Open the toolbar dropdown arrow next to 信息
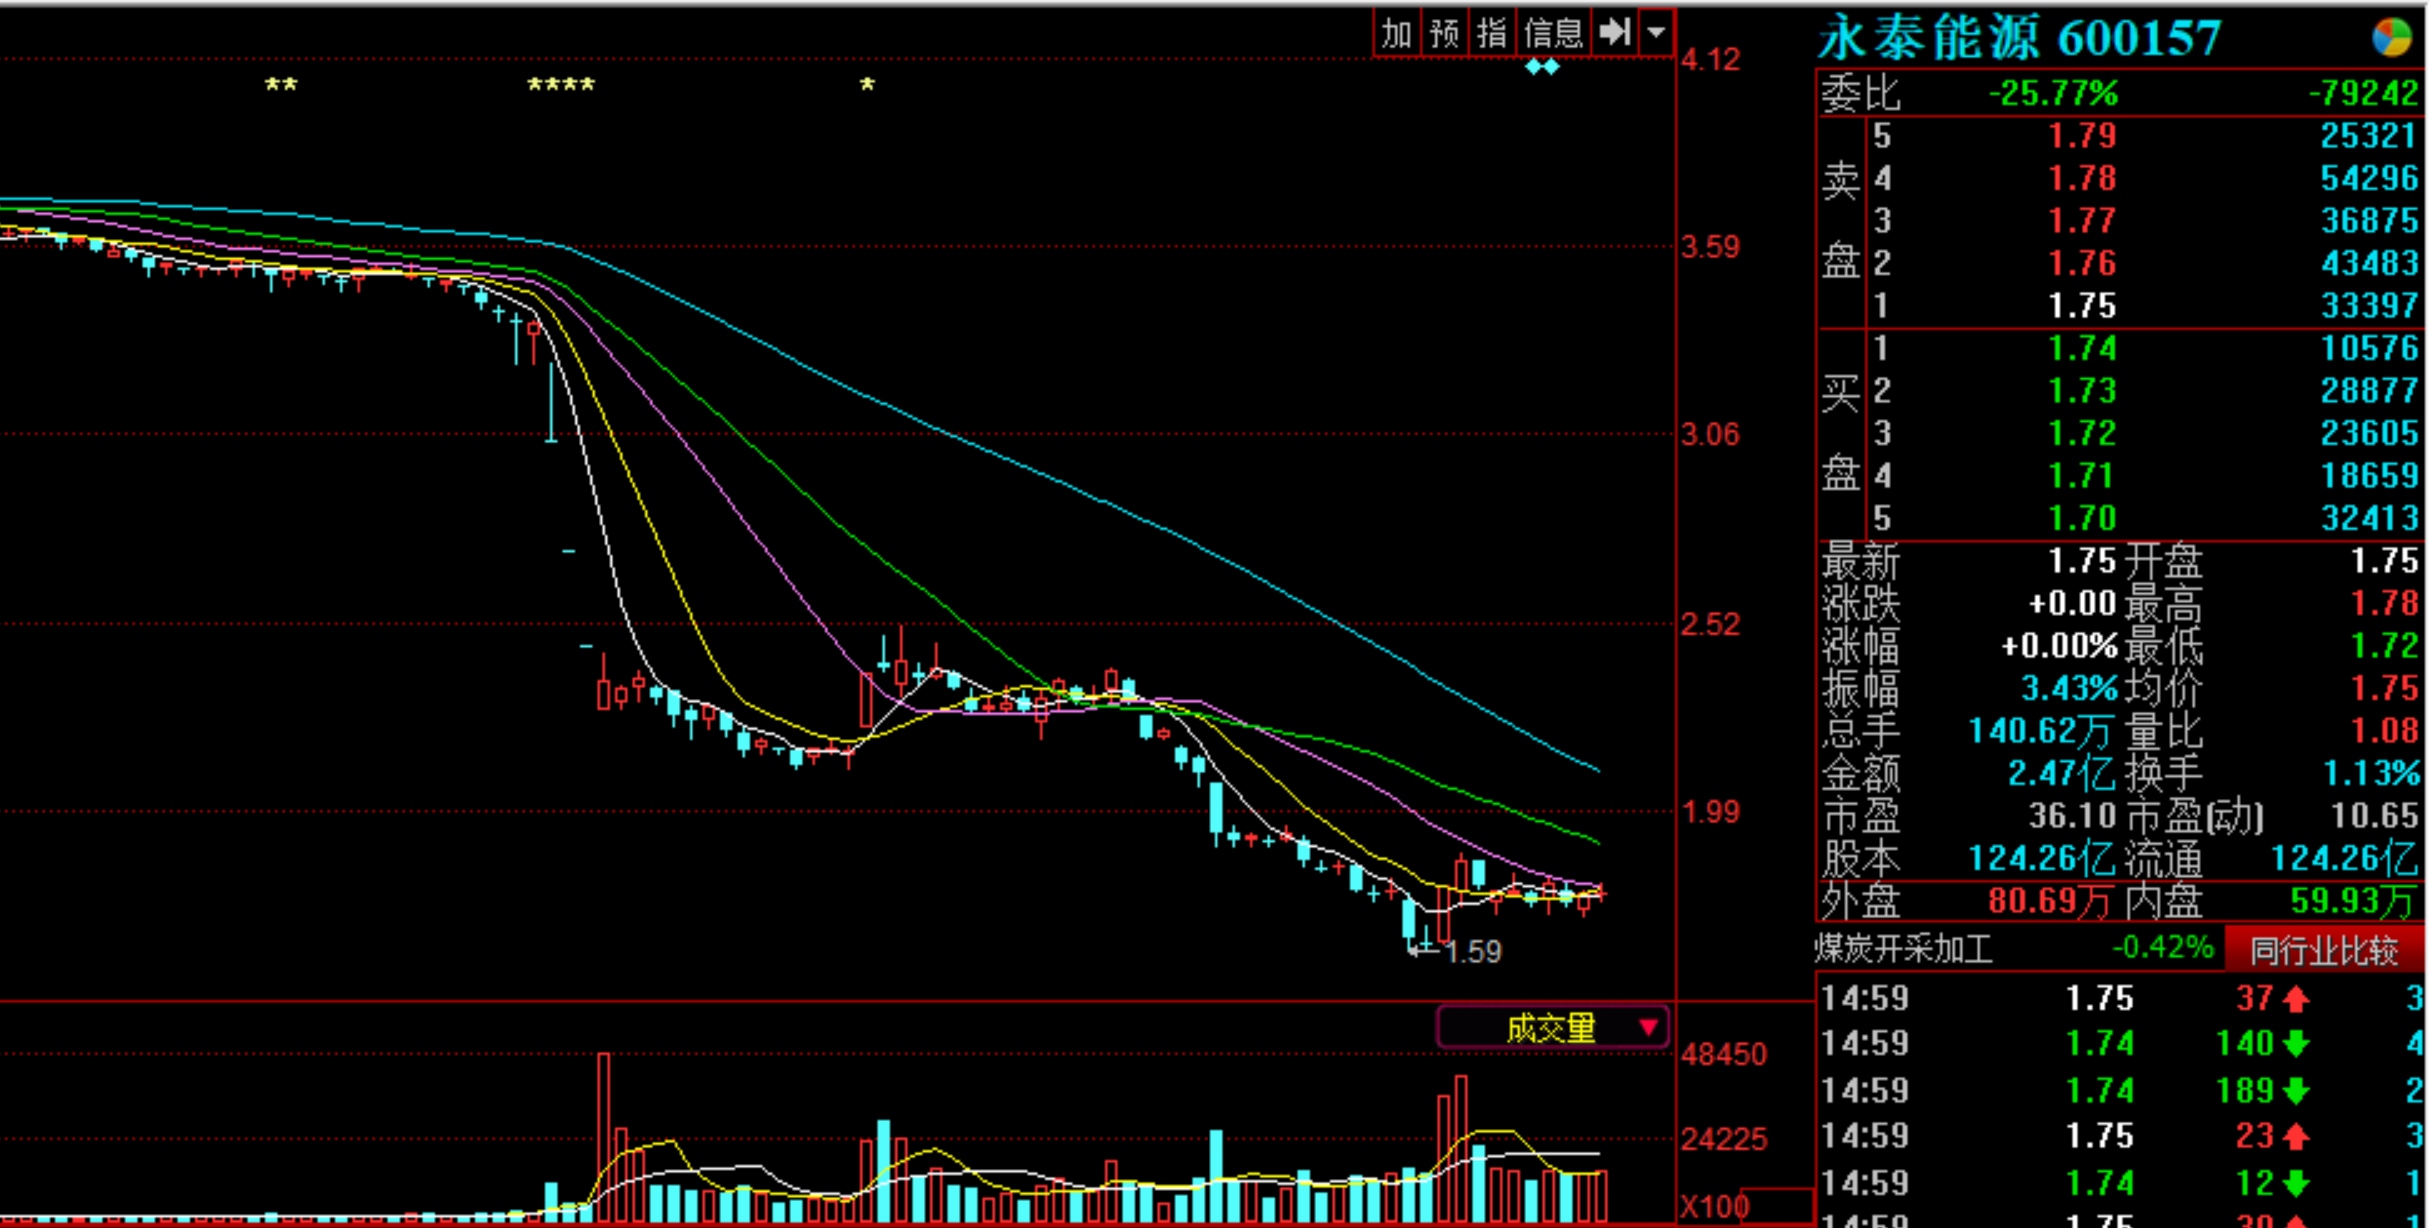The width and height of the screenshot is (2430, 1228). pyautogui.click(x=1656, y=33)
